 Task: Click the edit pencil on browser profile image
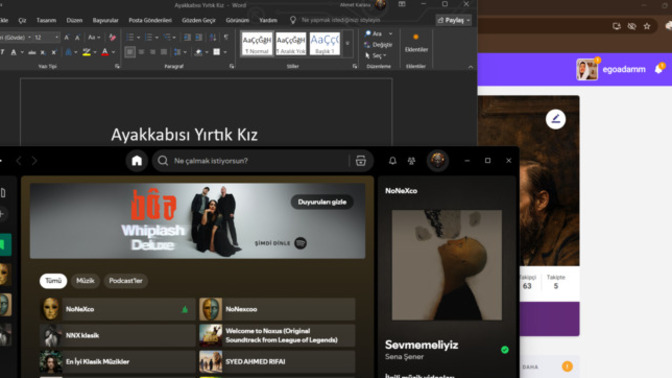pyautogui.click(x=555, y=119)
